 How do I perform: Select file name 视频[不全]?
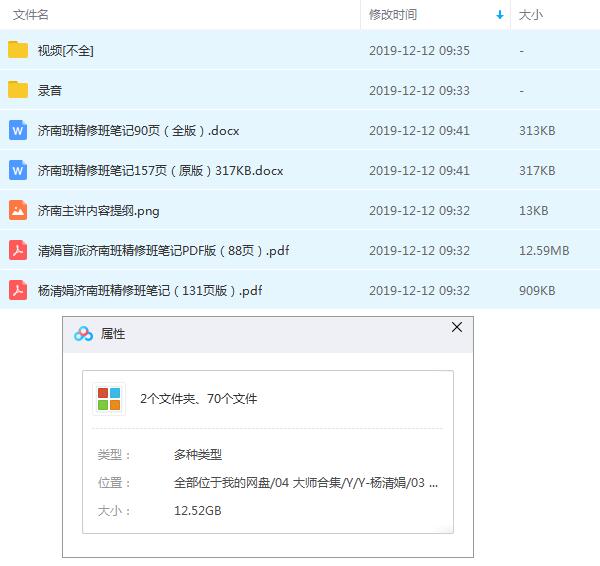tap(65, 51)
